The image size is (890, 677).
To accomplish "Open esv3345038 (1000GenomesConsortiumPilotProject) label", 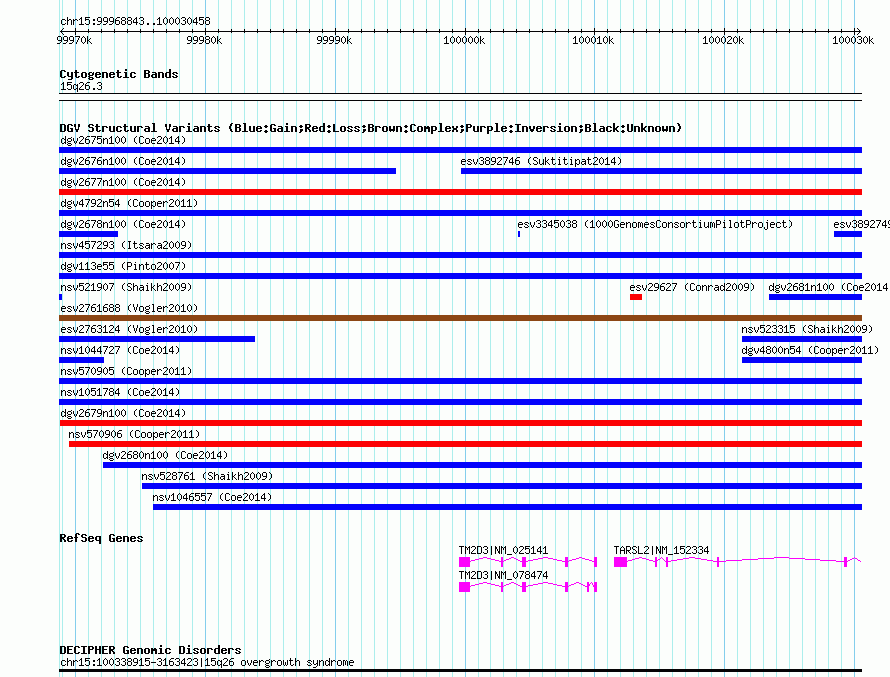I will [x=655, y=224].
